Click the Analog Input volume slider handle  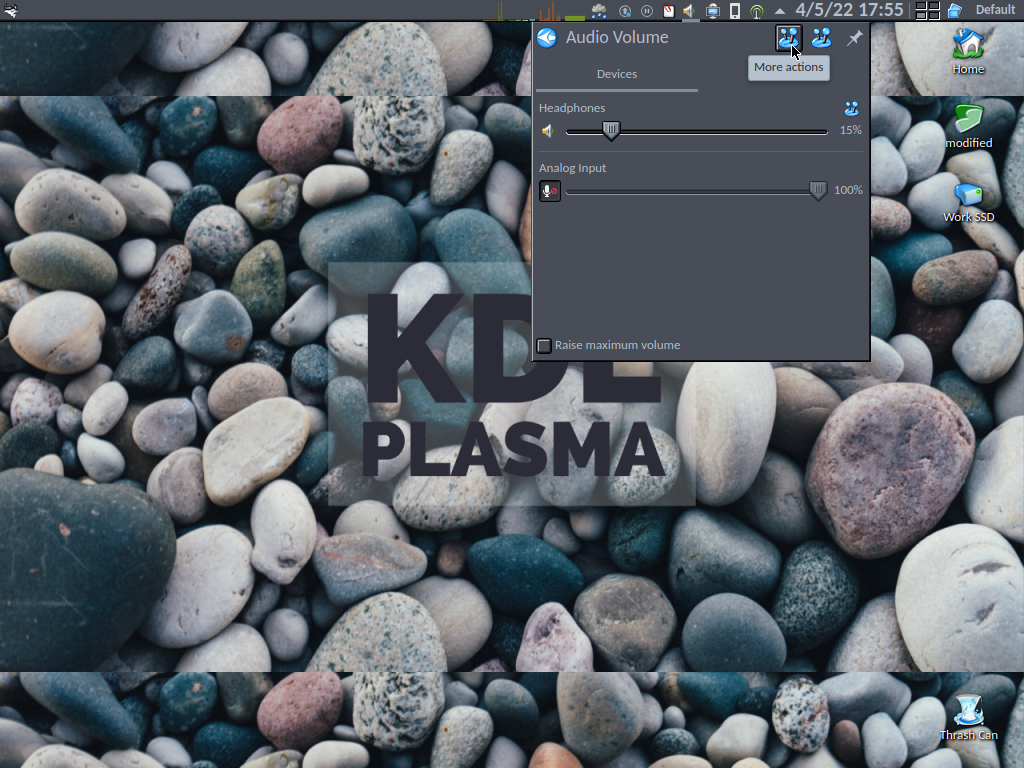tap(818, 191)
